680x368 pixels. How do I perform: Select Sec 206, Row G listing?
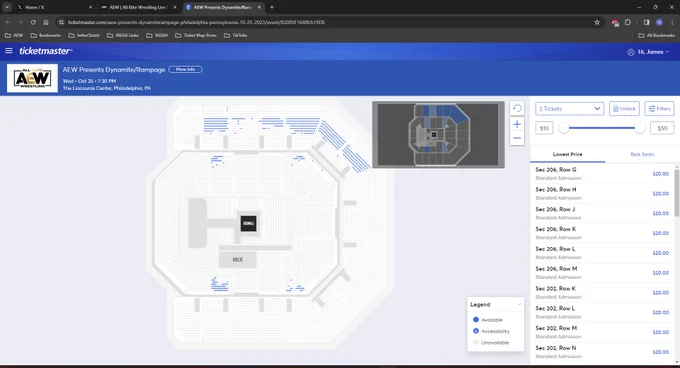pyautogui.click(x=602, y=173)
